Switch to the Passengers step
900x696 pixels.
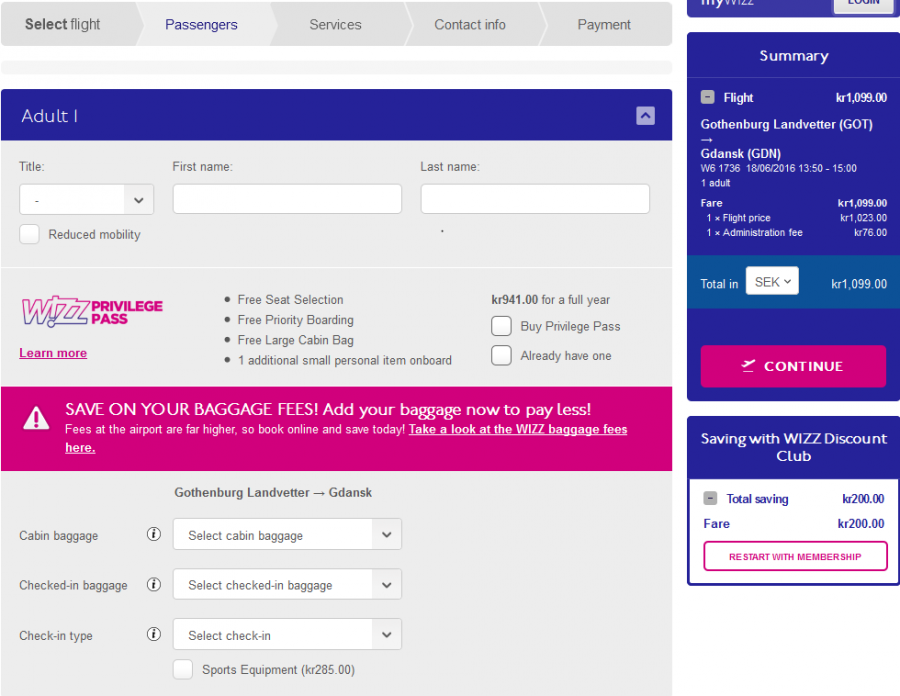(x=201, y=24)
